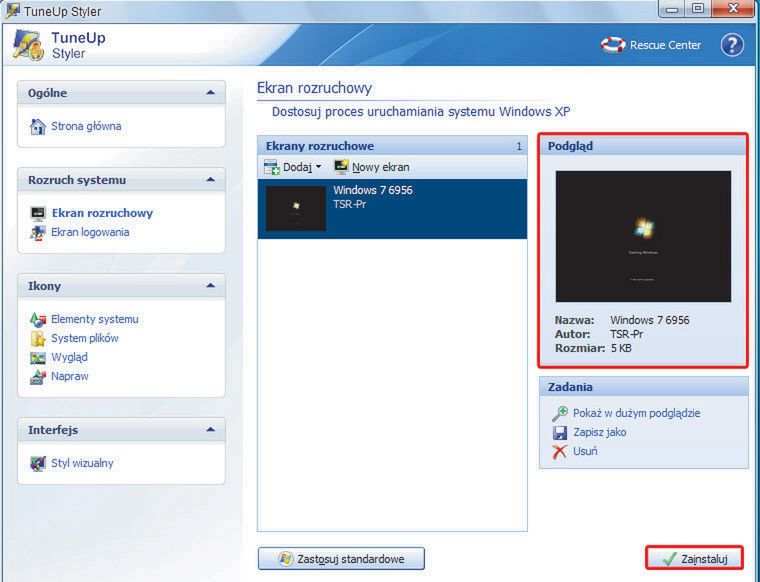Click the Dodaj add-screen icon

(x=271, y=167)
